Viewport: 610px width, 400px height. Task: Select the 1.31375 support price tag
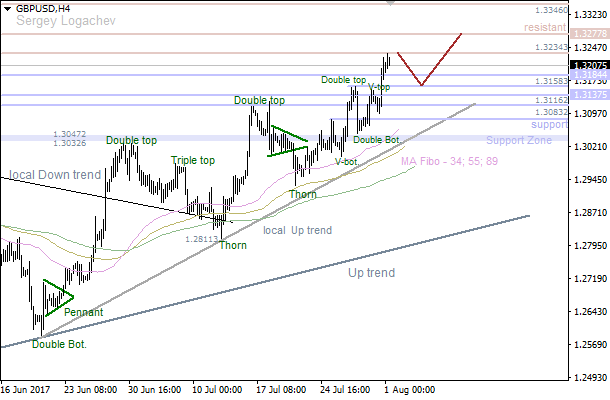pyautogui.click(x=587, y=94)
